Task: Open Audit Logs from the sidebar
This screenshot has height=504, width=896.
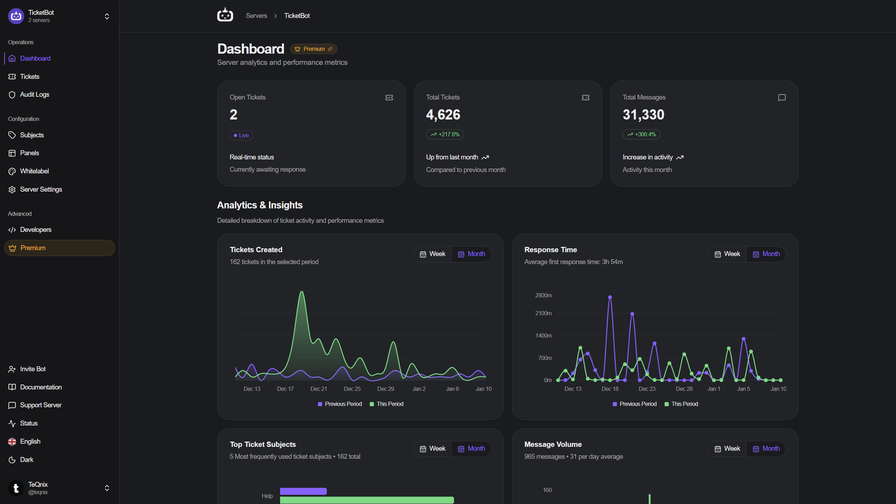Action: pyautogui.click(x=34, y=95)
